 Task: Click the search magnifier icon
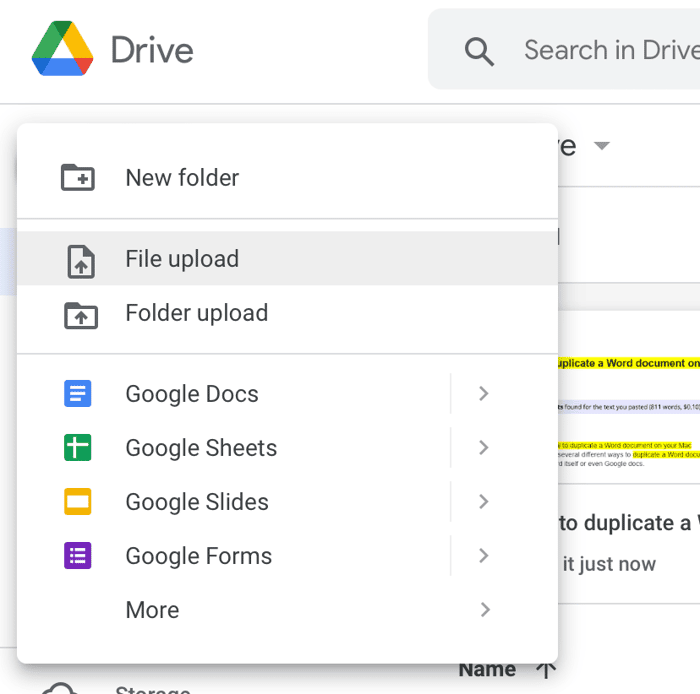pos(480,51)
